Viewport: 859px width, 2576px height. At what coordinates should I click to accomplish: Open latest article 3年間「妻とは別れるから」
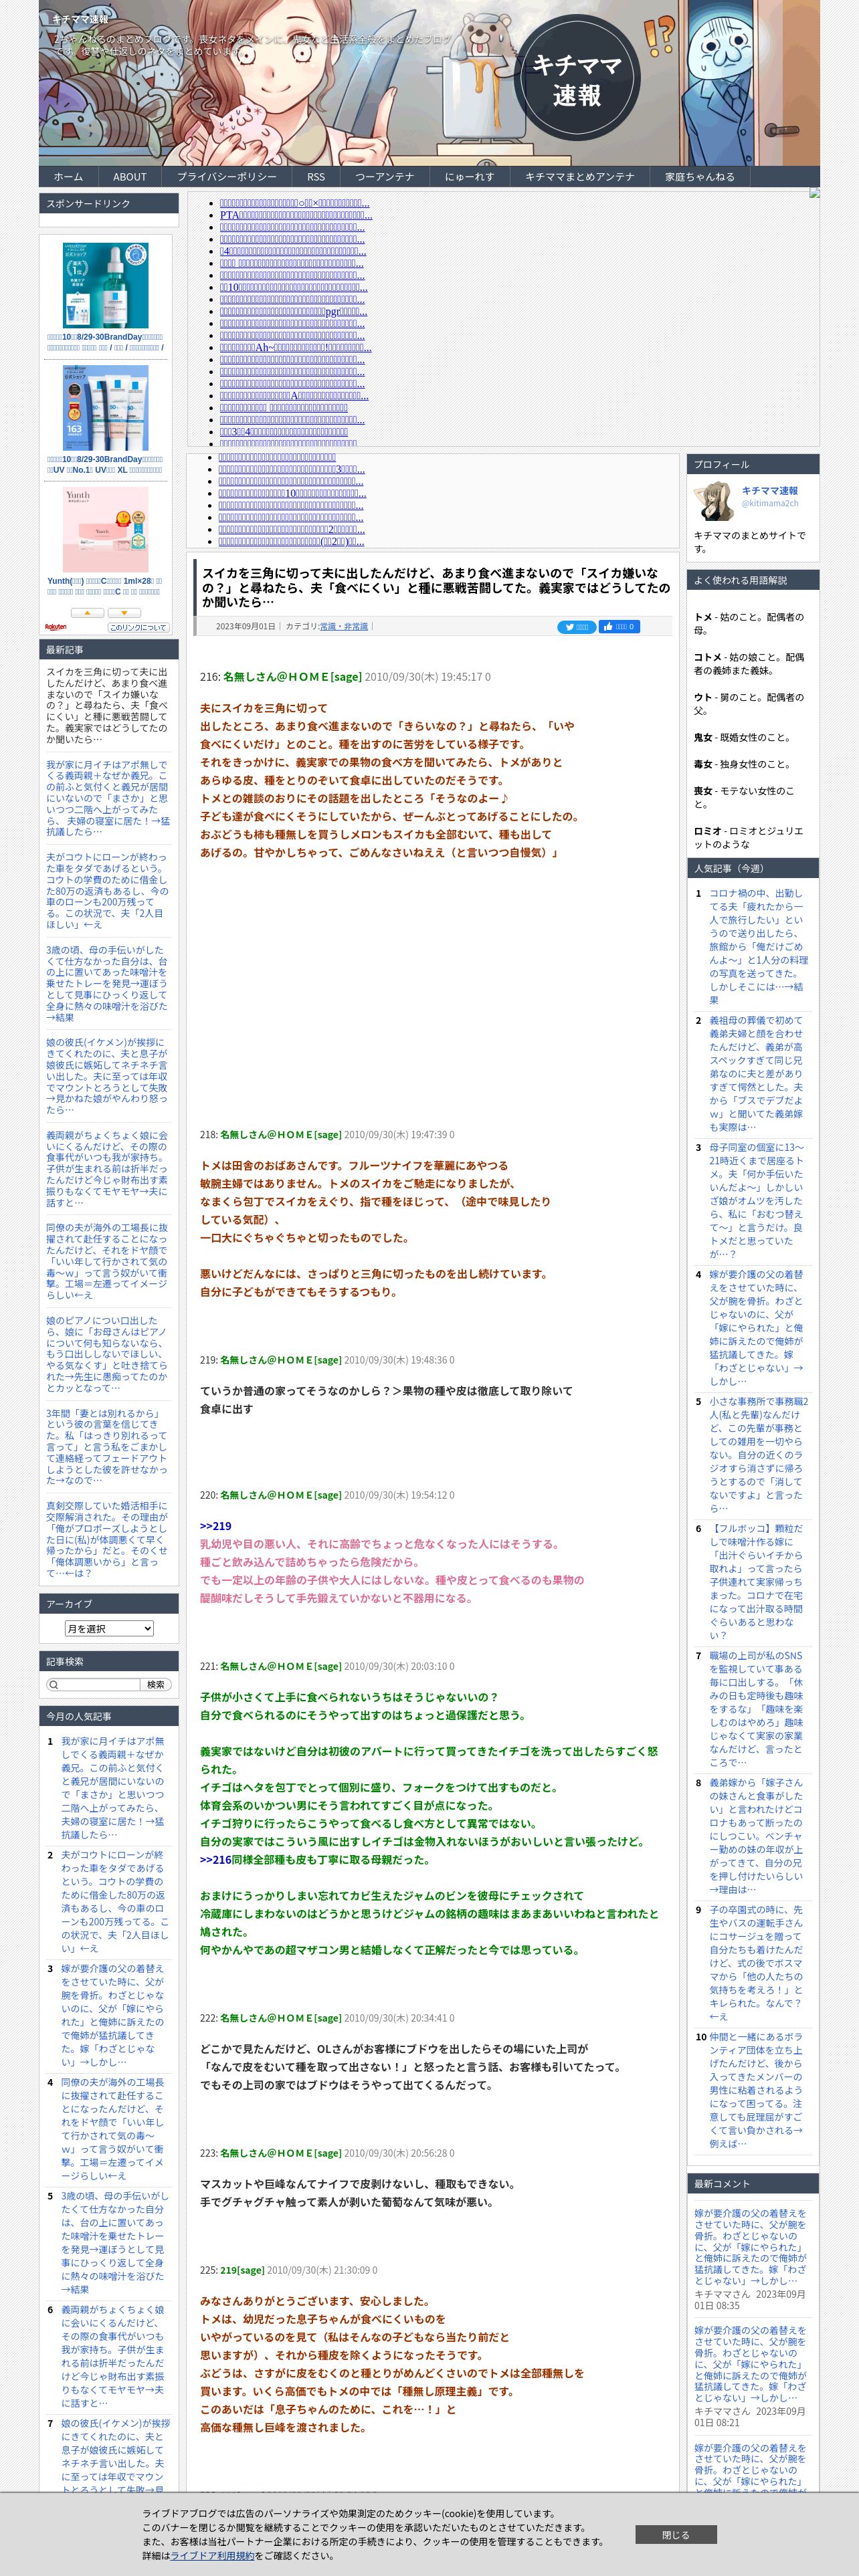108,1447
